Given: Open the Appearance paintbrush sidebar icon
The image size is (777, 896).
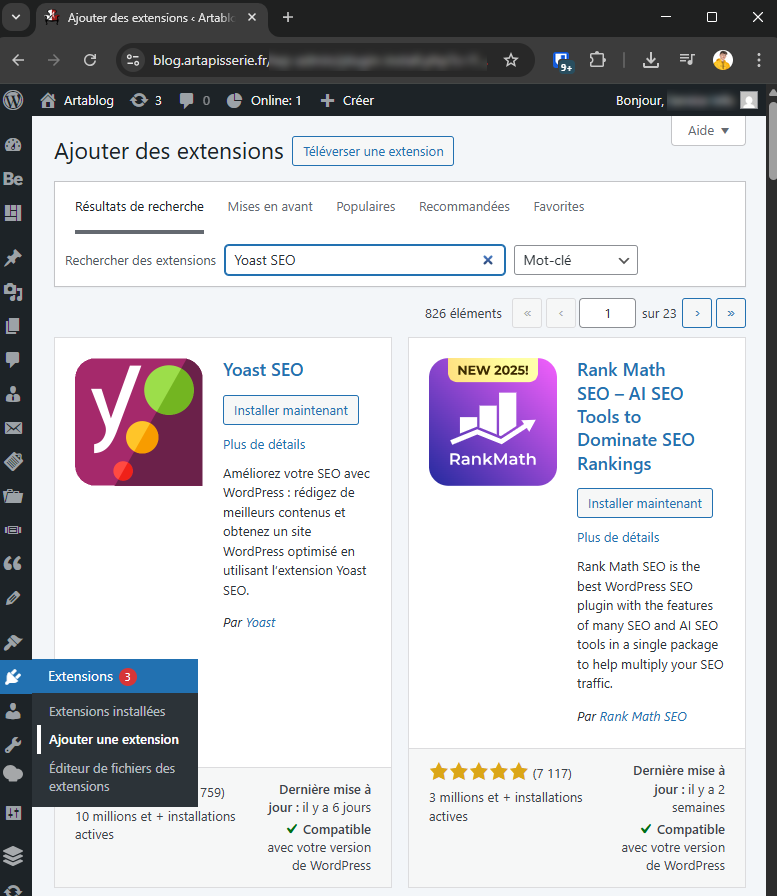Looking at the screenshot, I should pyautogui.click(x=13, y=642).
